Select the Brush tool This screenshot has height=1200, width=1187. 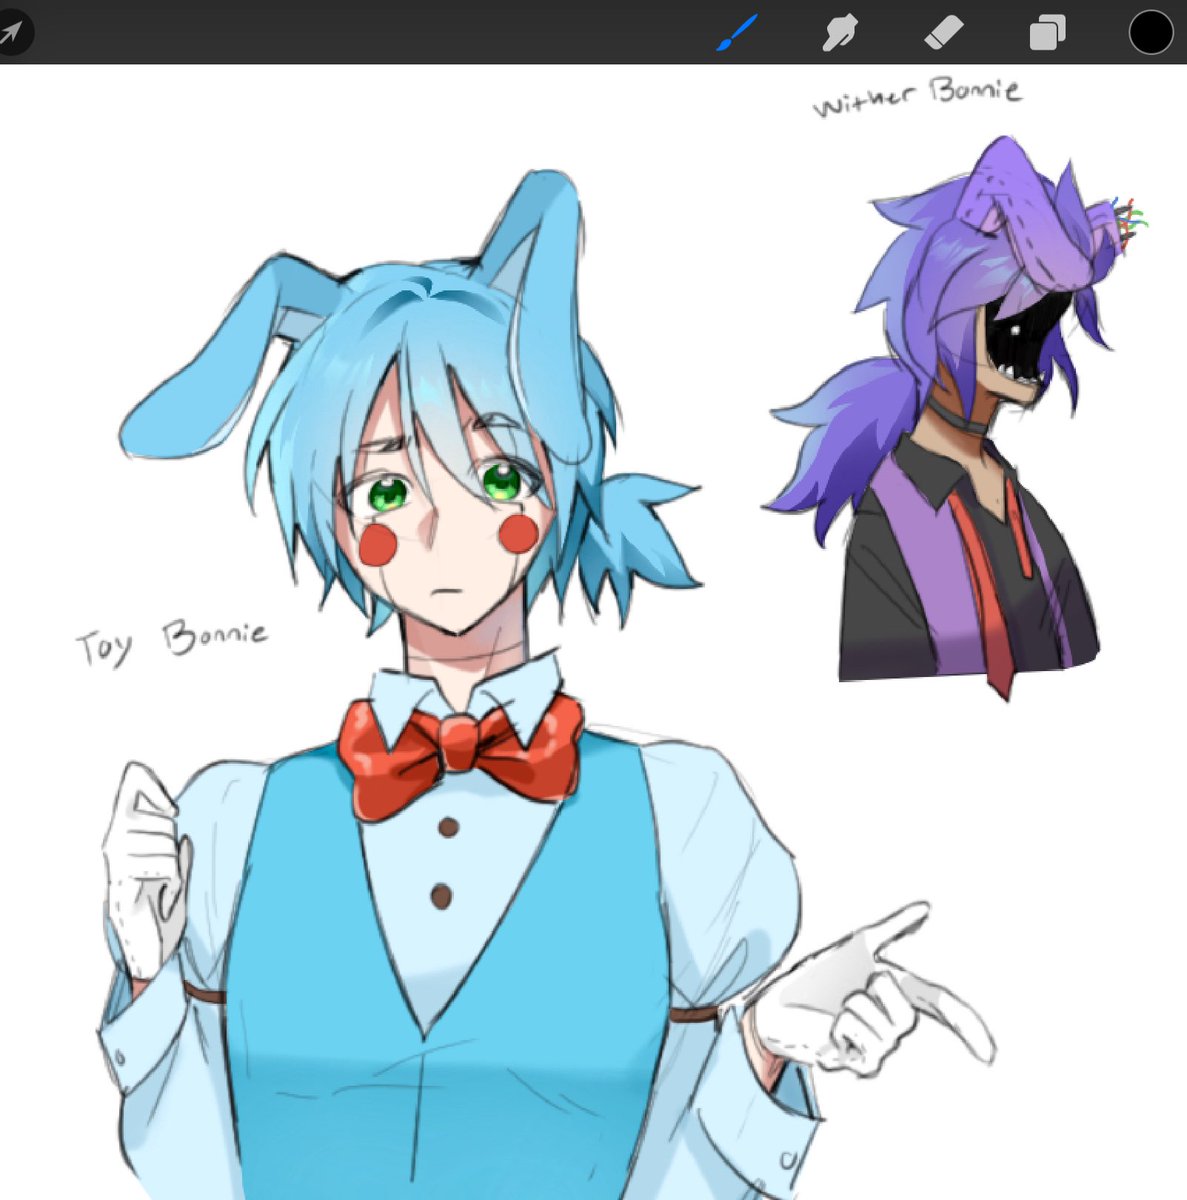[x=738, y=33]
